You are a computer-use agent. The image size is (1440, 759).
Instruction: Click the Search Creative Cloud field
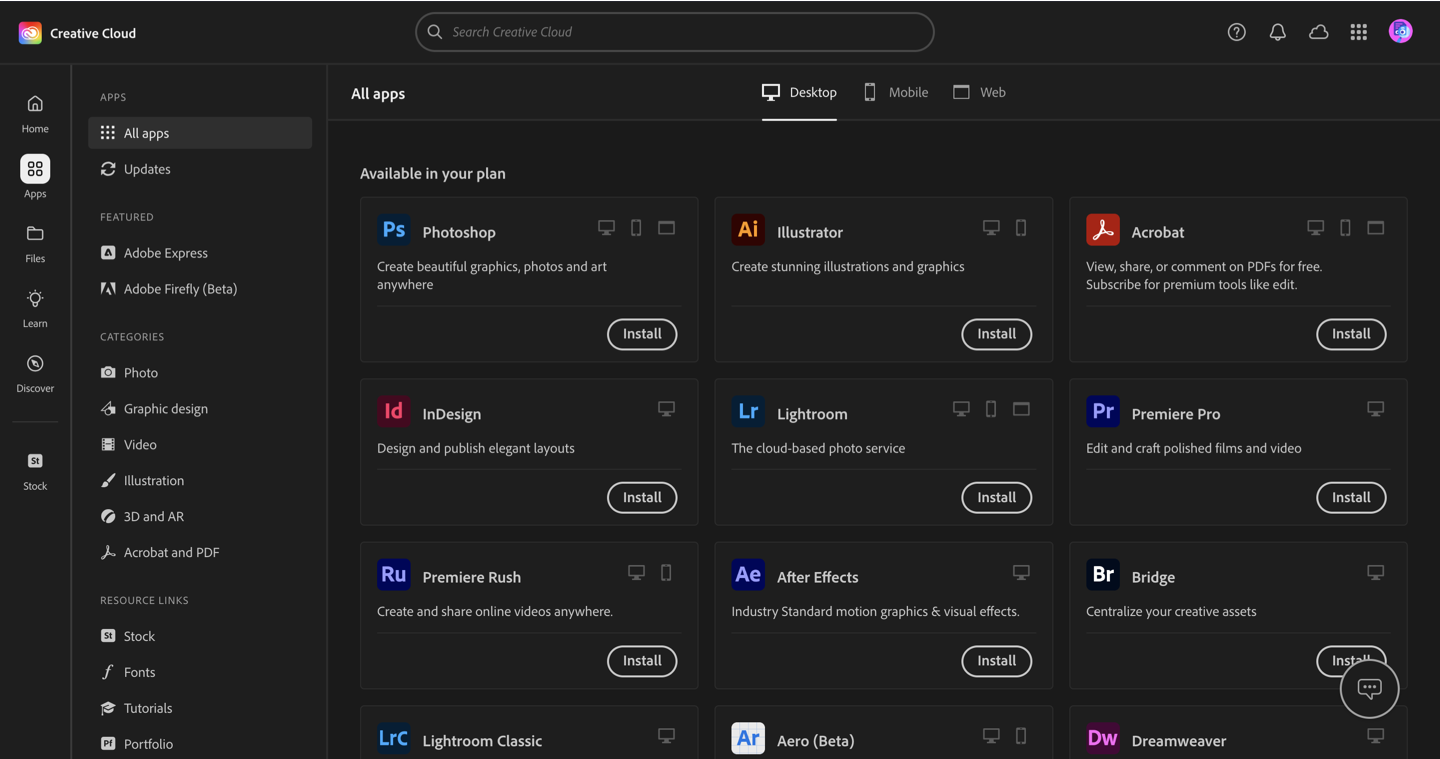point(675,32)
